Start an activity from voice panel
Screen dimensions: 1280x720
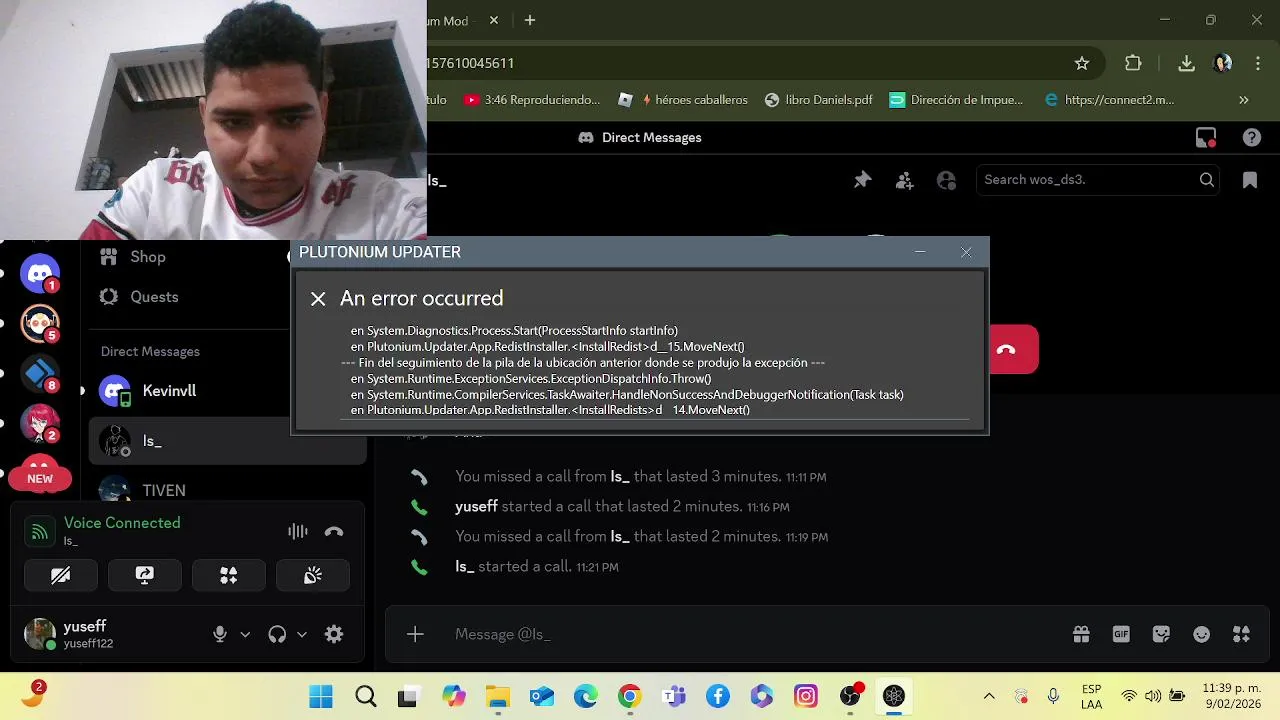(x=228, y=575)
